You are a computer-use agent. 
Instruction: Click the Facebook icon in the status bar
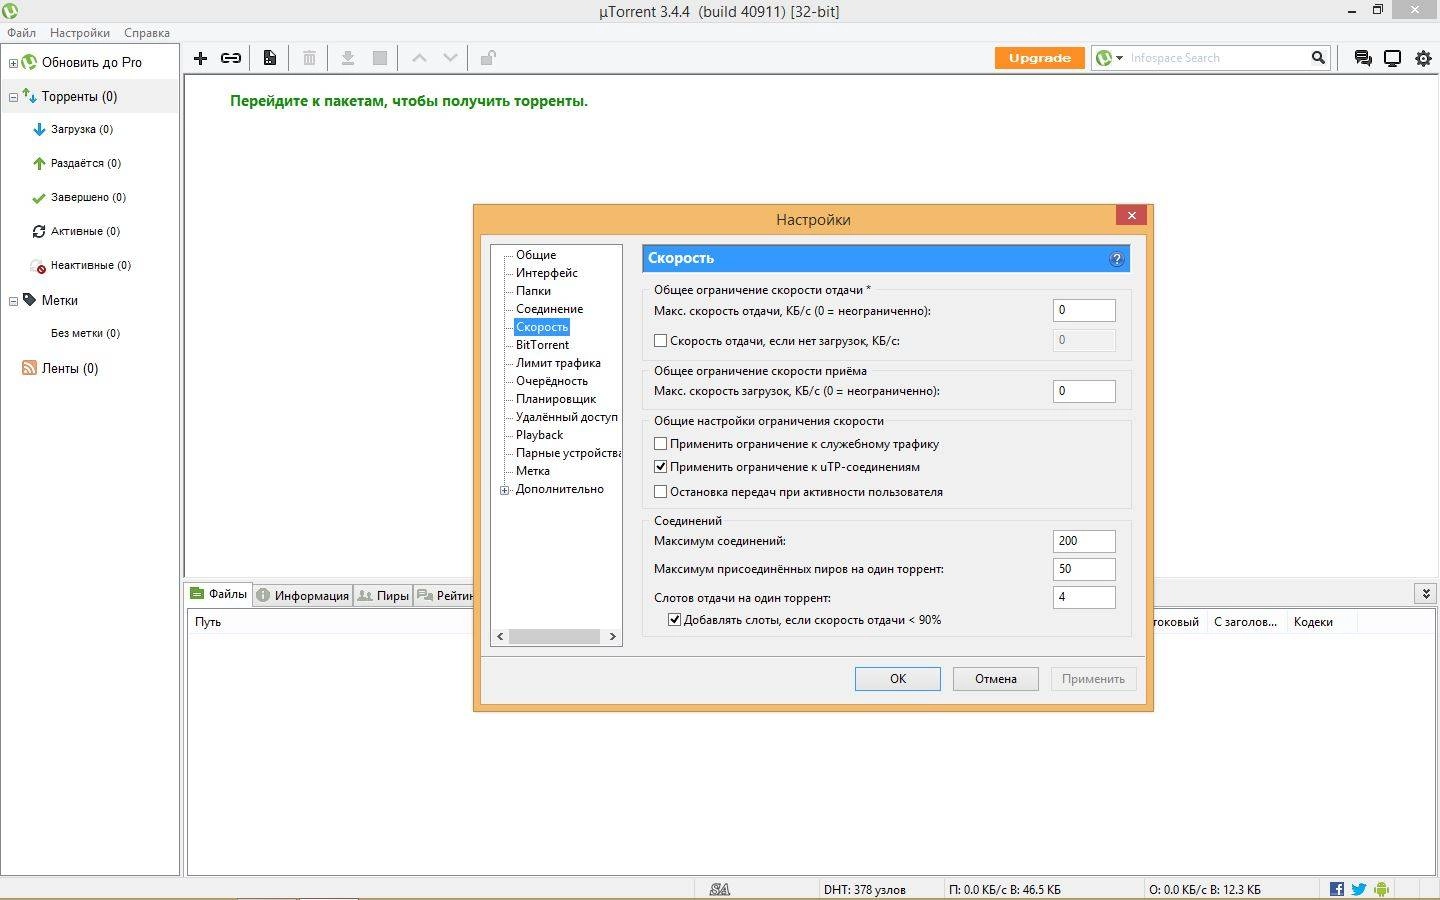click(1336, 888)
